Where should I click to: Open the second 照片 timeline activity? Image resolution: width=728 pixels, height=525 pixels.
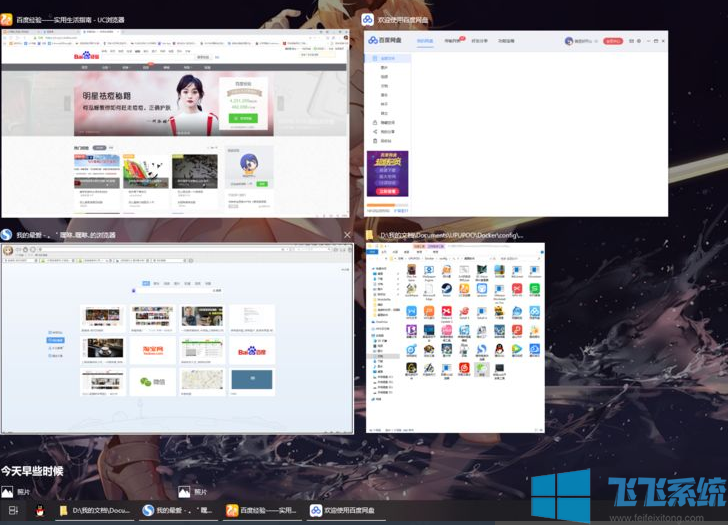[193, 492]
